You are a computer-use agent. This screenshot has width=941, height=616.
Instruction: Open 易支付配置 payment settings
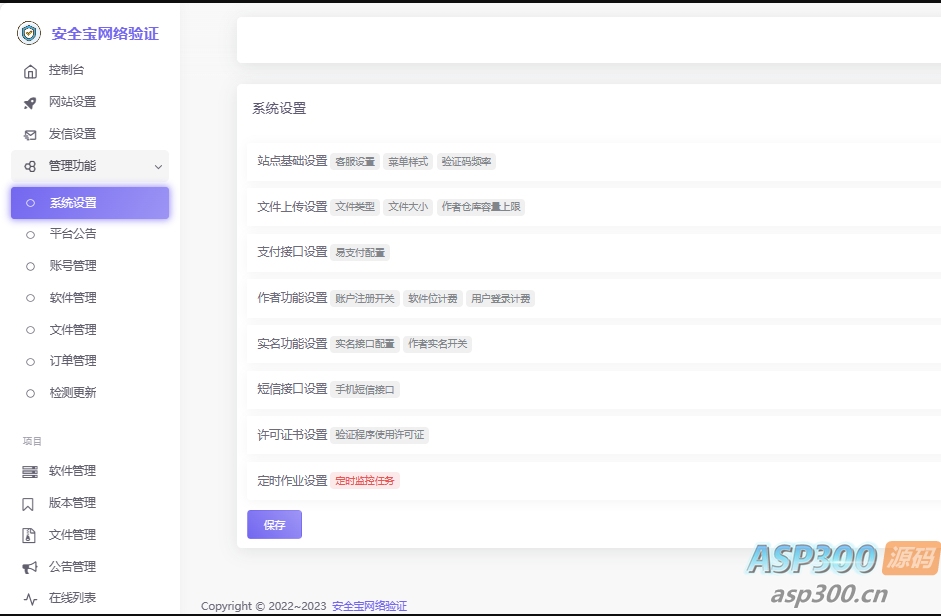pyautogui.click(x=361, y=252)
